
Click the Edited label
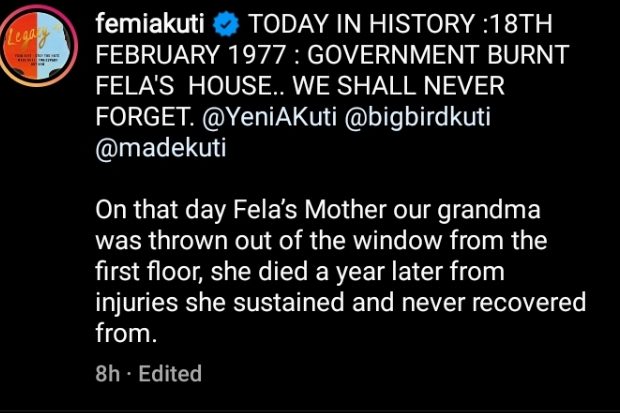(169, 374)
